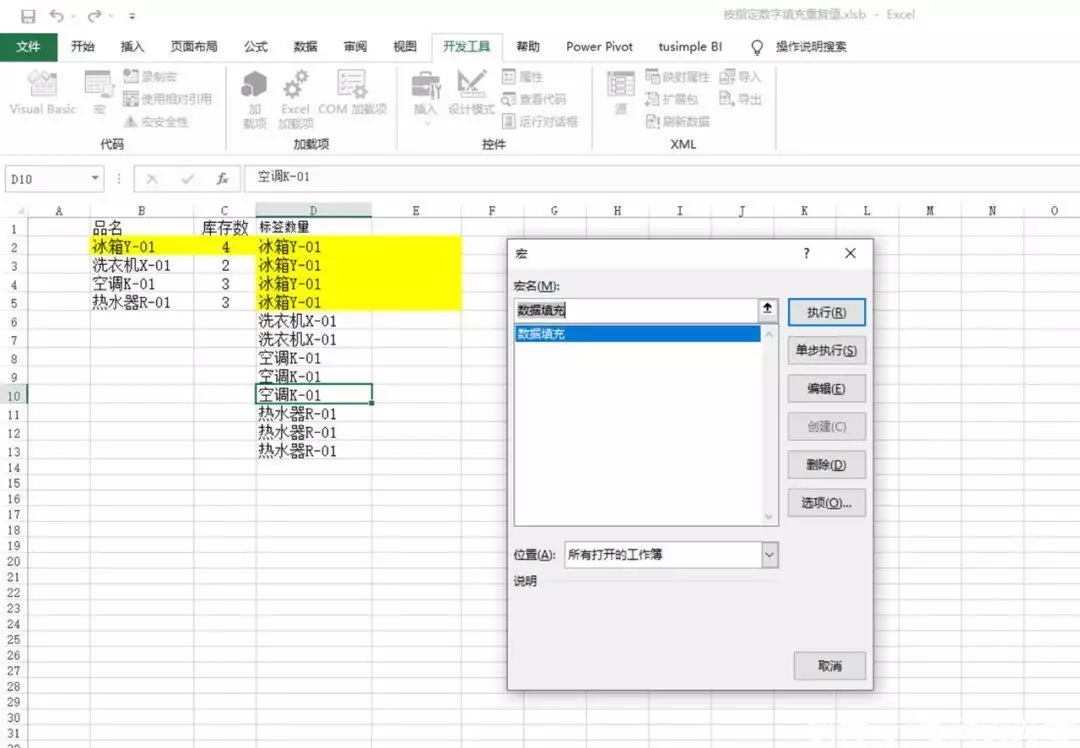Toggle Design Mode (设计模式)
The height and width of the screenshot is (748, 1080).
(x=471, y=92)
